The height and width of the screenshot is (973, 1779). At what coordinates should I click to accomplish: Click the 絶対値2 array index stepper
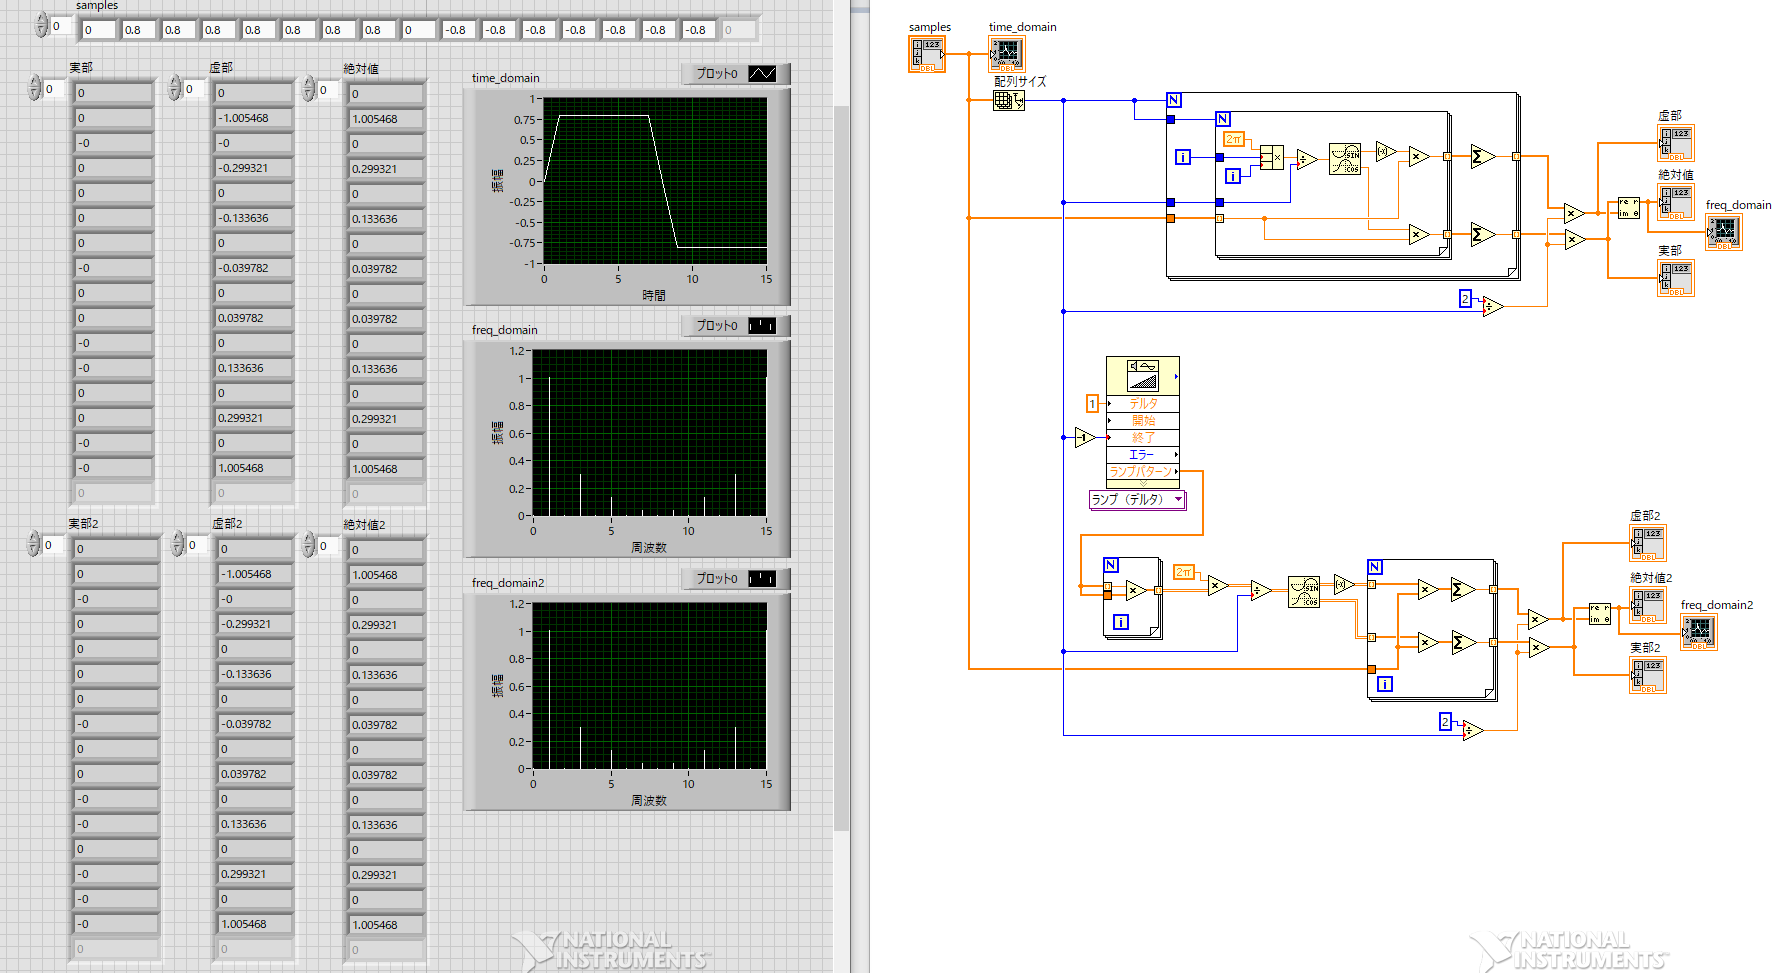point(309,545)
